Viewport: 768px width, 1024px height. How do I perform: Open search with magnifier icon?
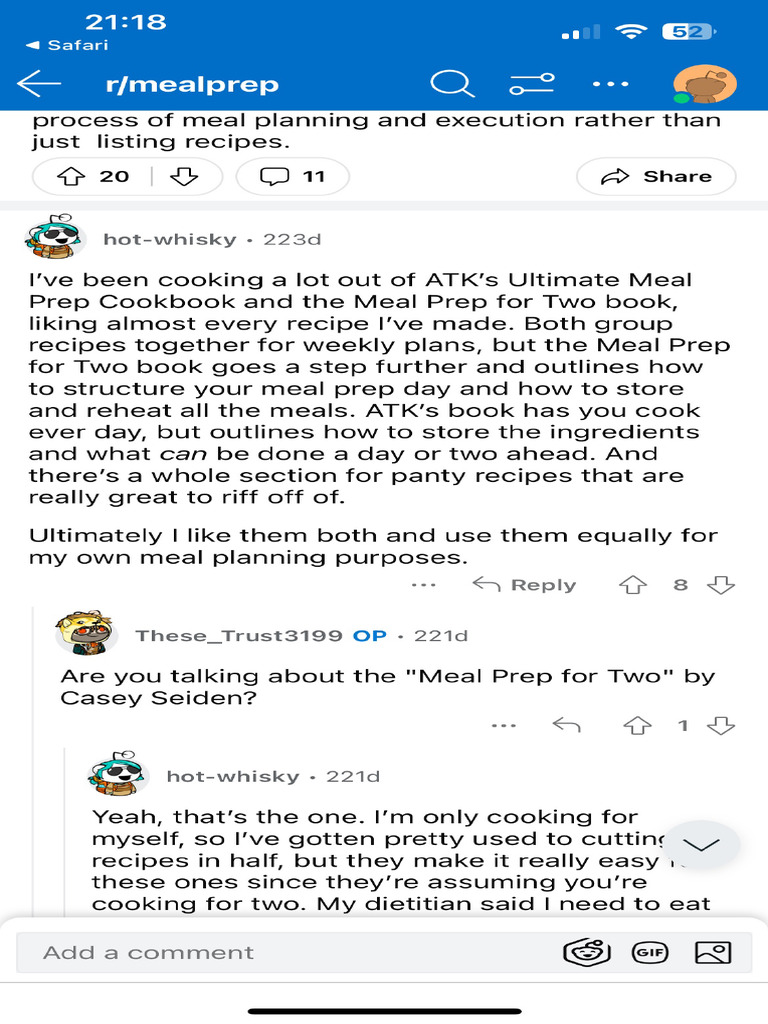tap(452, 85)
